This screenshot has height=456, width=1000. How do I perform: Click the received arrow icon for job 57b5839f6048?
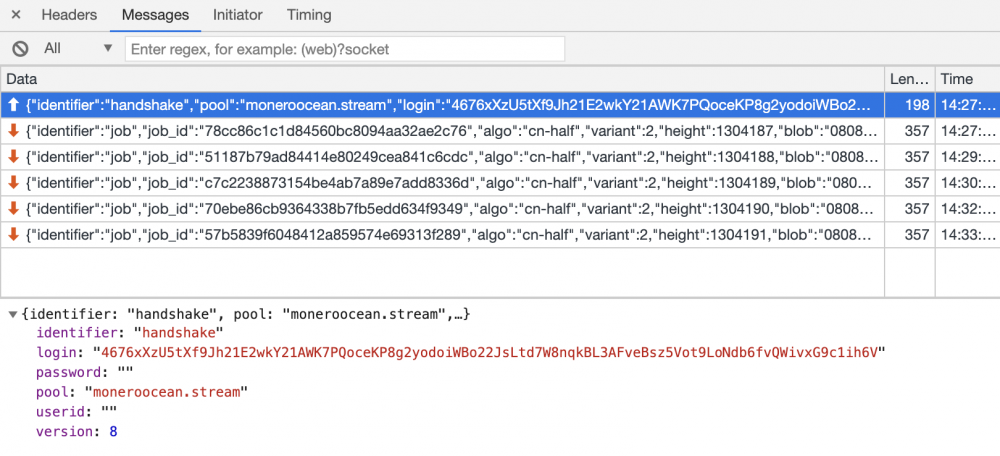(x=13, y=235)
